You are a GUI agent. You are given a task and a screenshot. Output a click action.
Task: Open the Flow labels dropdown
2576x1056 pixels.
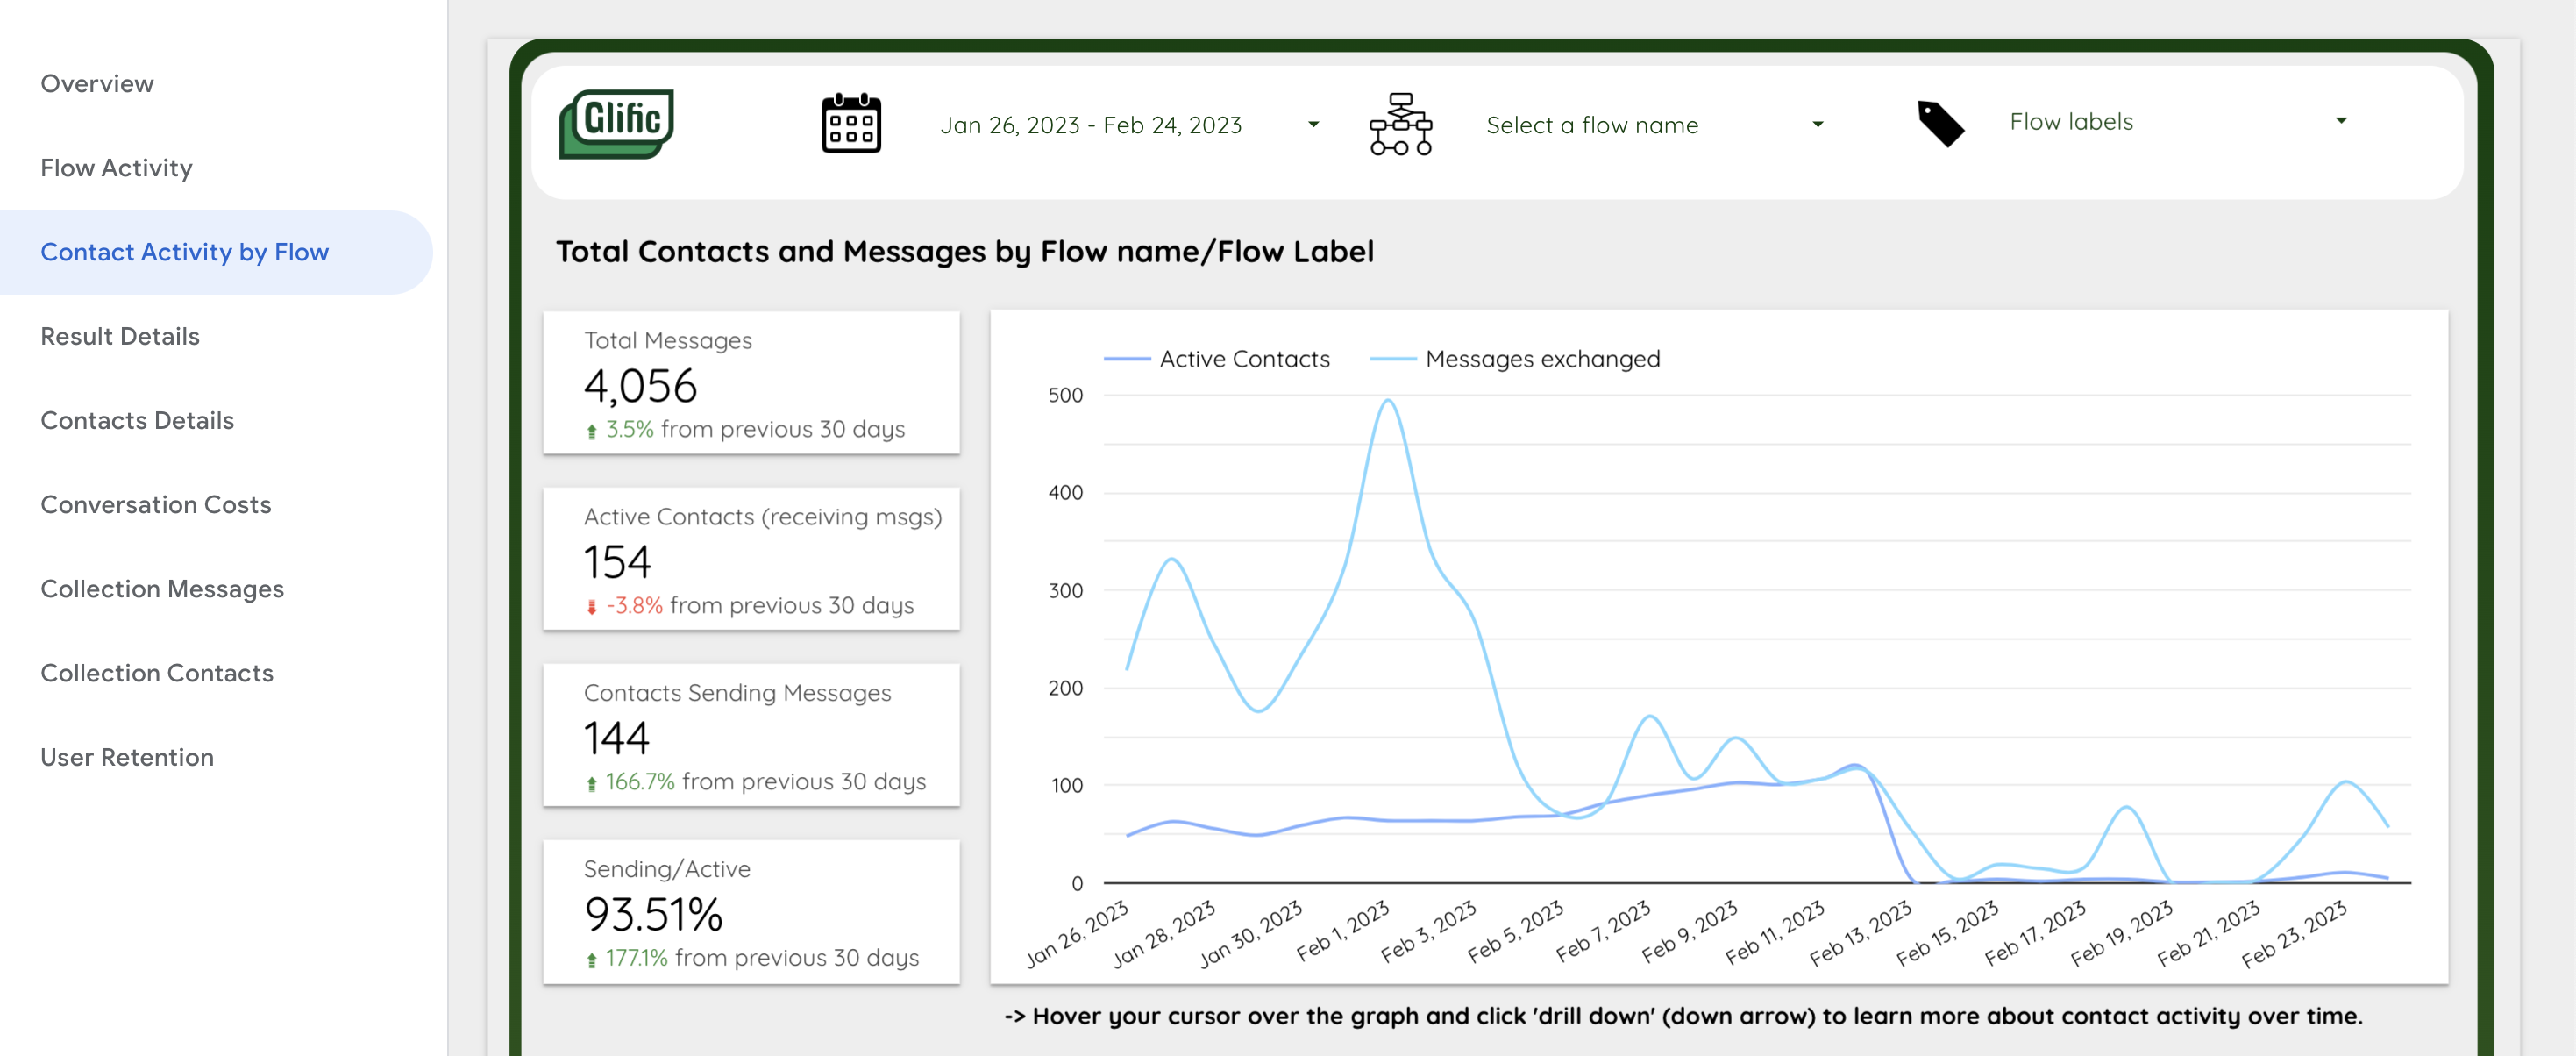click(2178, 122)
